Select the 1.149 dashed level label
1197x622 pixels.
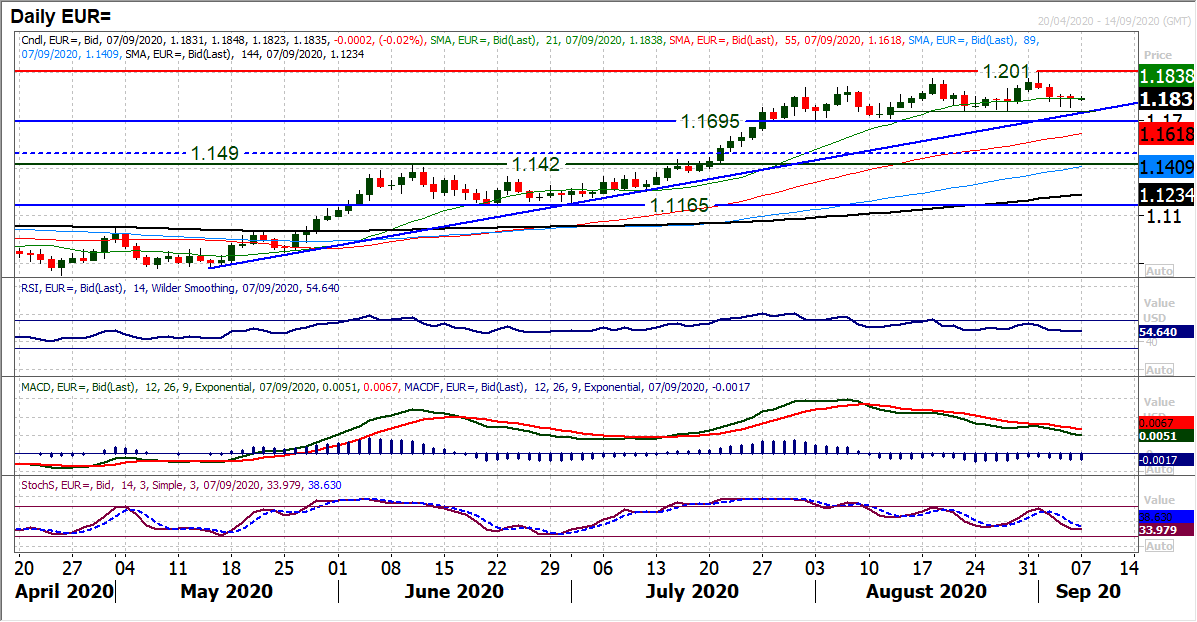214,153
